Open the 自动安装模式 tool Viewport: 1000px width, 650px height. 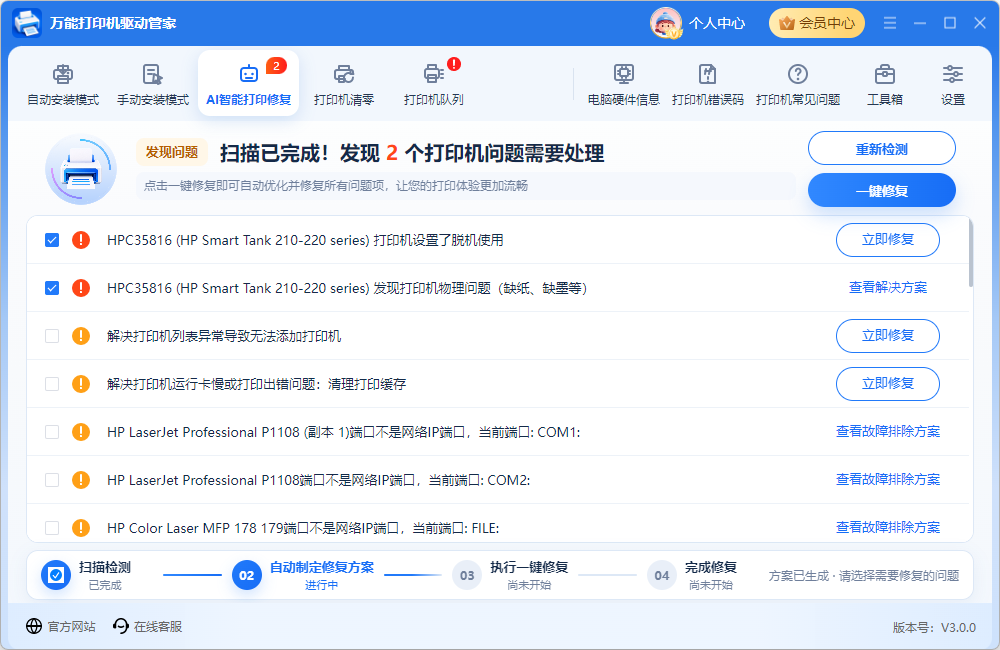(62, 84)
